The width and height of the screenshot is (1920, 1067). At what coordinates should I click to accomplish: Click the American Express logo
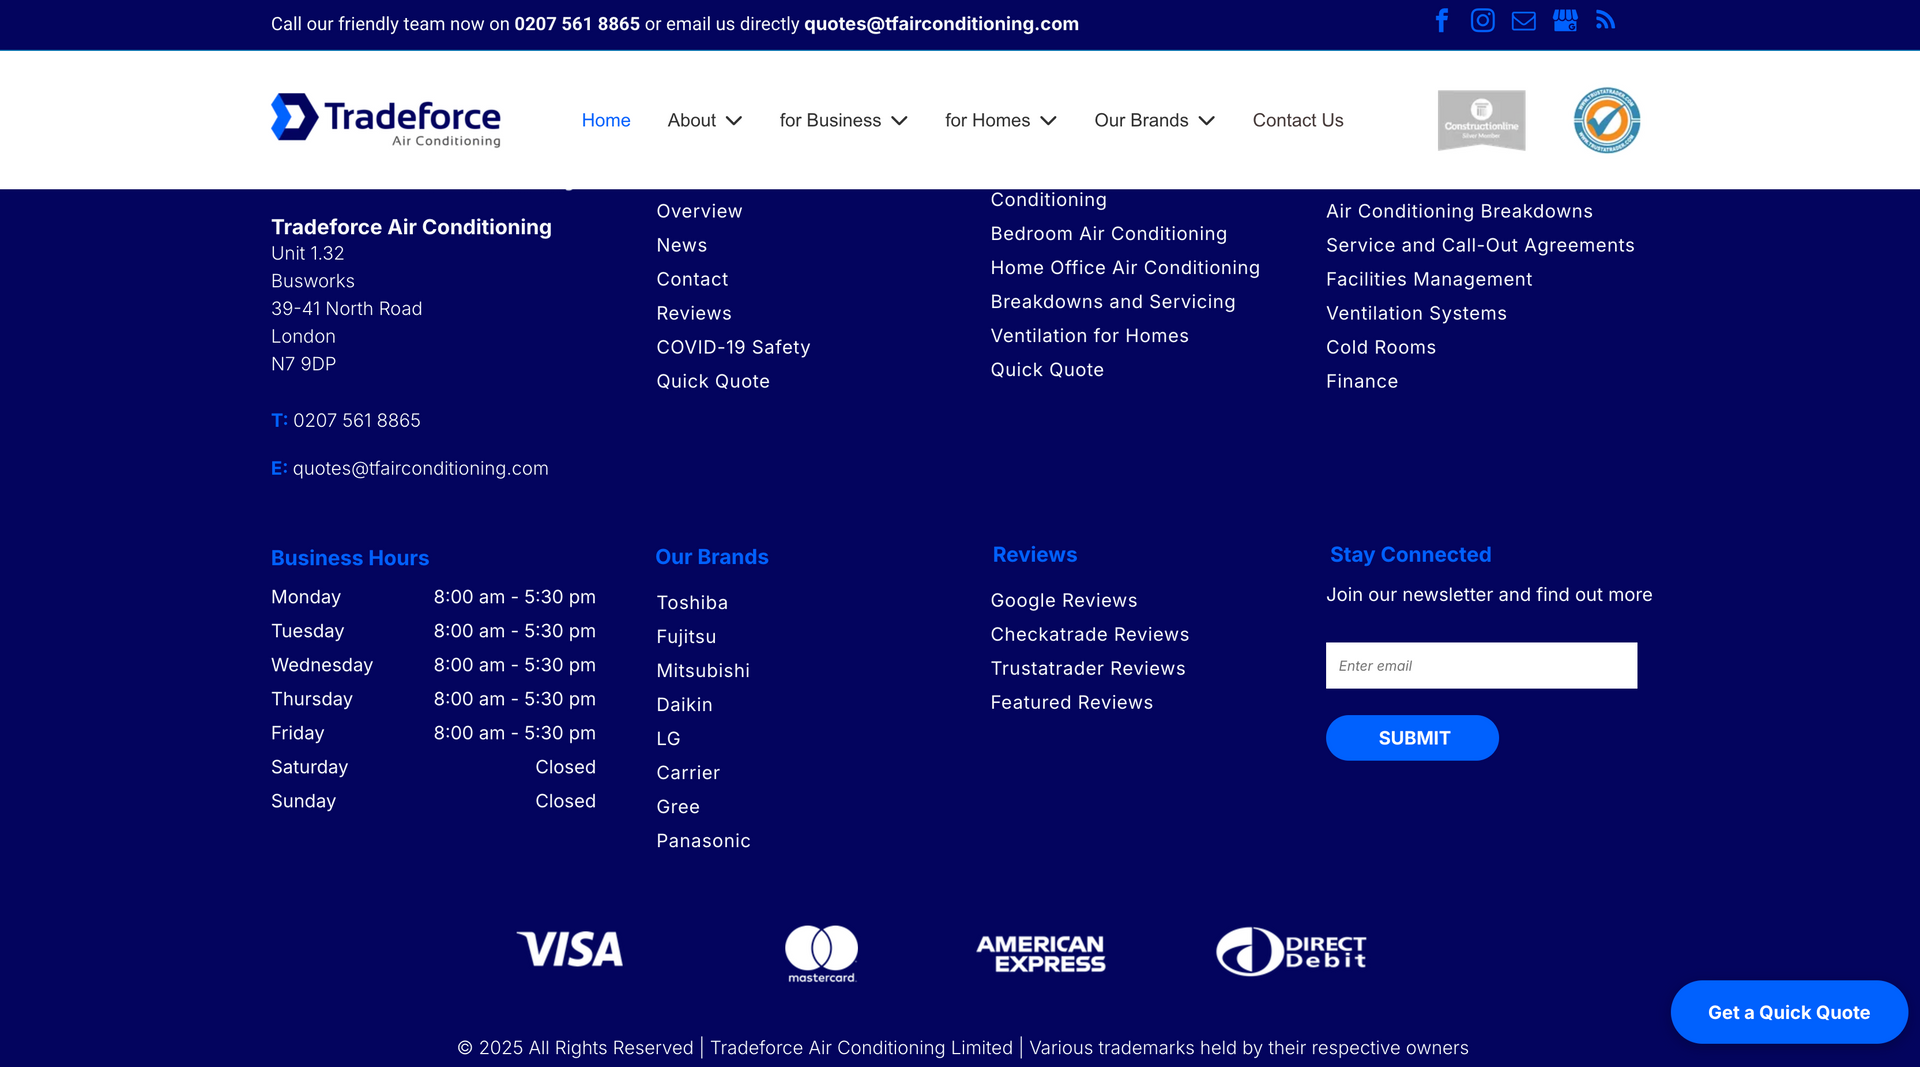click(x=1041, y=954)
